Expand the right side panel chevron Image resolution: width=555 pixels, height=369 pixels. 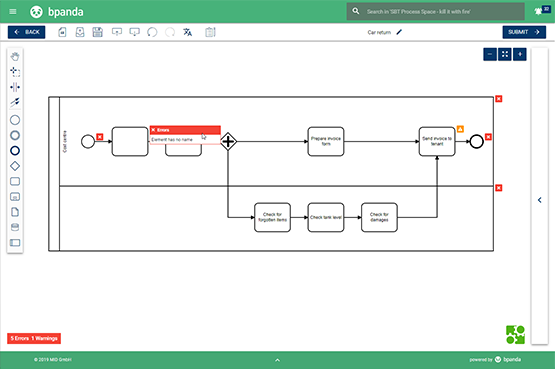539,200
